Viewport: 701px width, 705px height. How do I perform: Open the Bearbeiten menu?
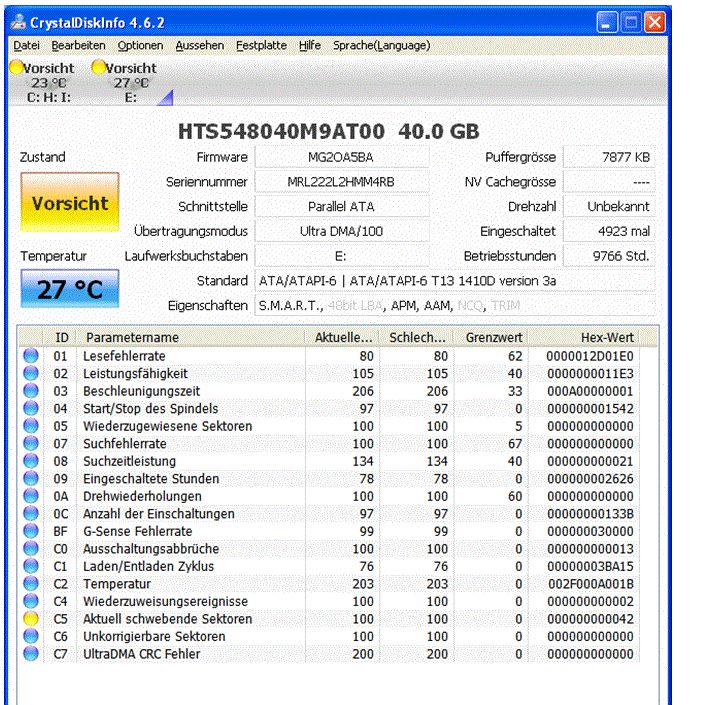pos(78,45)
